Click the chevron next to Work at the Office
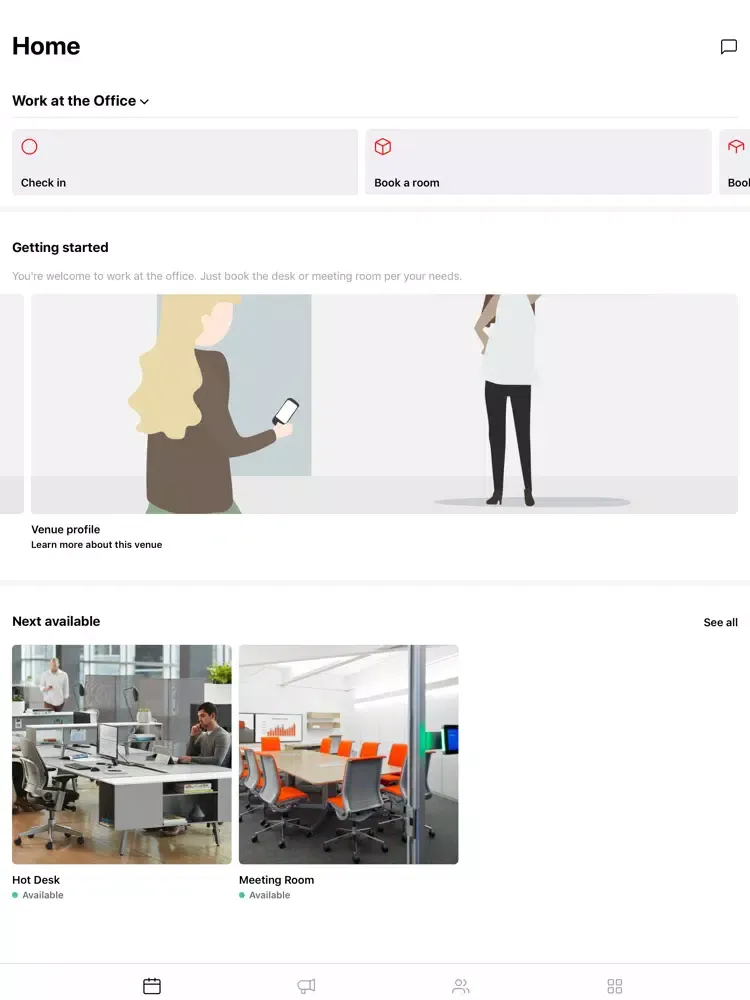Viewport: 750px width, 1000px height. [144, 102]
